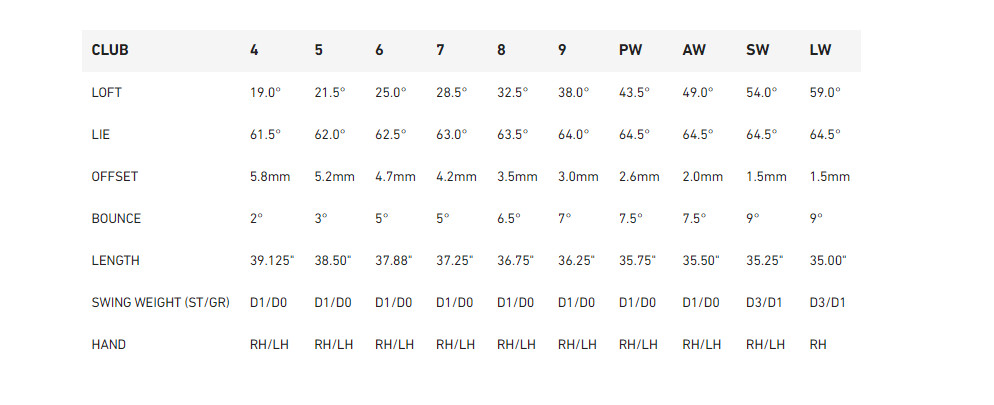Select the 5.8mm offset value
This screenshot has width=994, height=405.
tap(270, 176)
